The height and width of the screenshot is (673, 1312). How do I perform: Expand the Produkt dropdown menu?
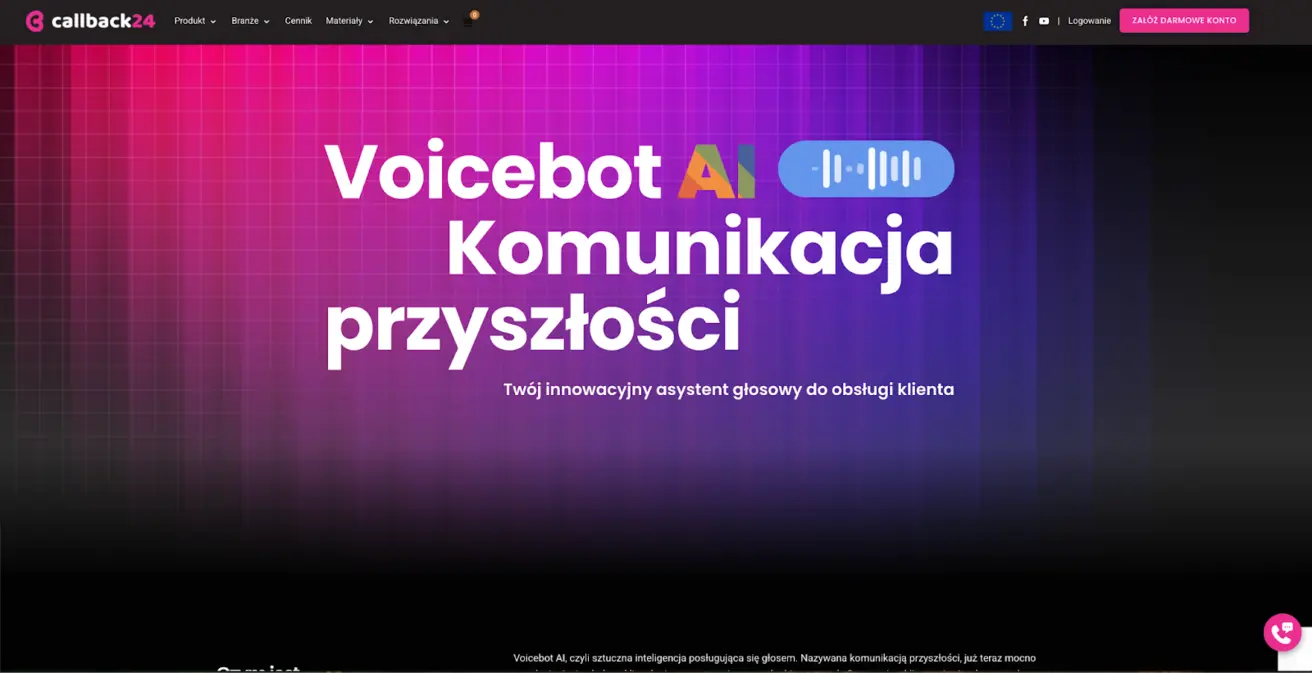(x=195, y=21)
